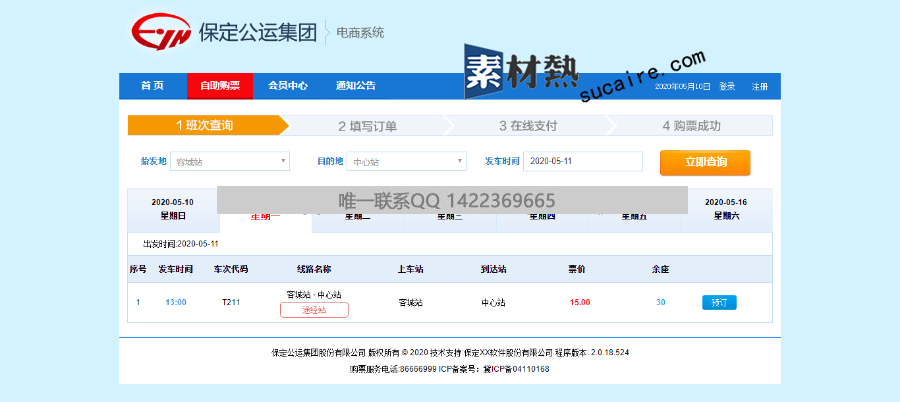Screen dimensions: 900x402
Task: Select step 3 在线支付
Action: tap(528, 126)
